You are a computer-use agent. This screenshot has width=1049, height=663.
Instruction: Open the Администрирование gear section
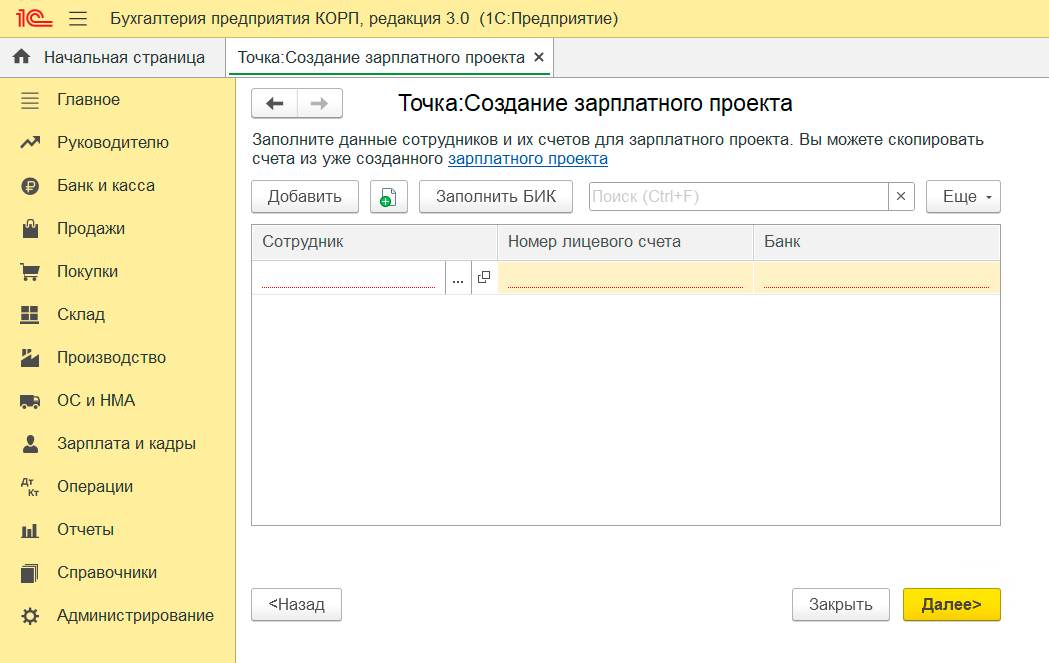pos(135,616)
